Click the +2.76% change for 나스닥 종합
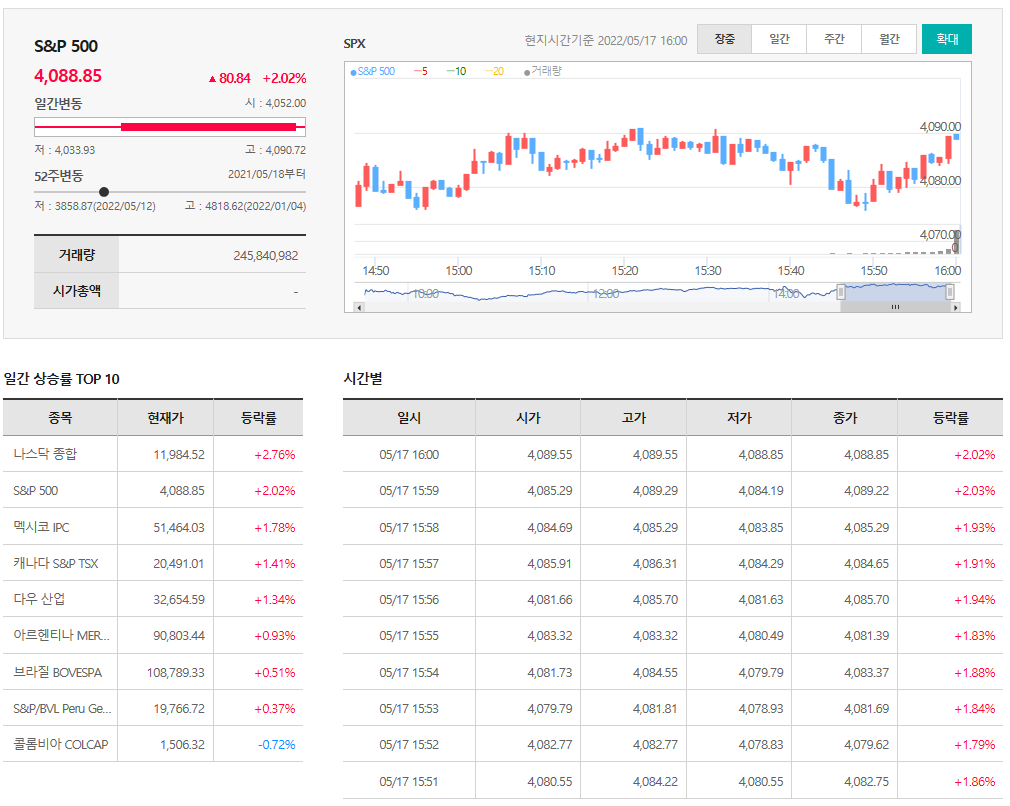This screenshot has width=1010, height=806. tap(274, 455)
